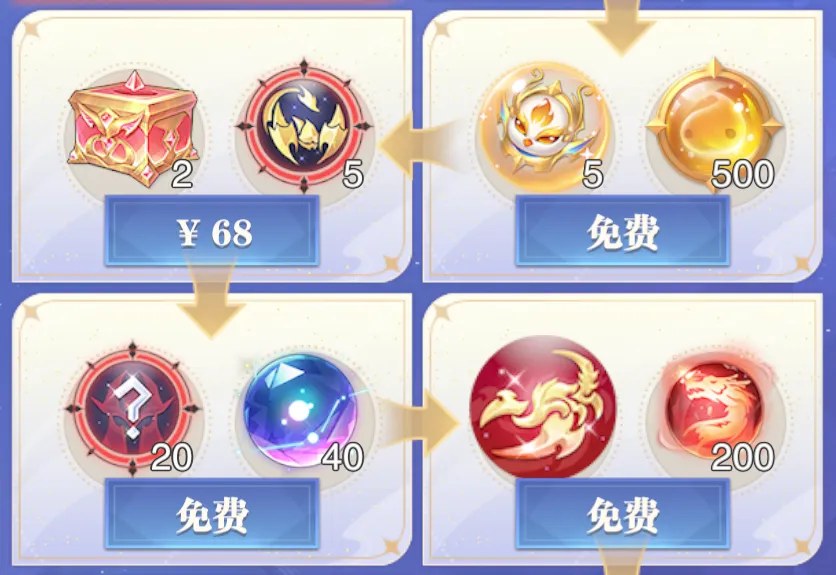Select the red question mark mystery emblem
Image resolution: width=836 pixels, height=575 pixels.
tap(133, 409)
